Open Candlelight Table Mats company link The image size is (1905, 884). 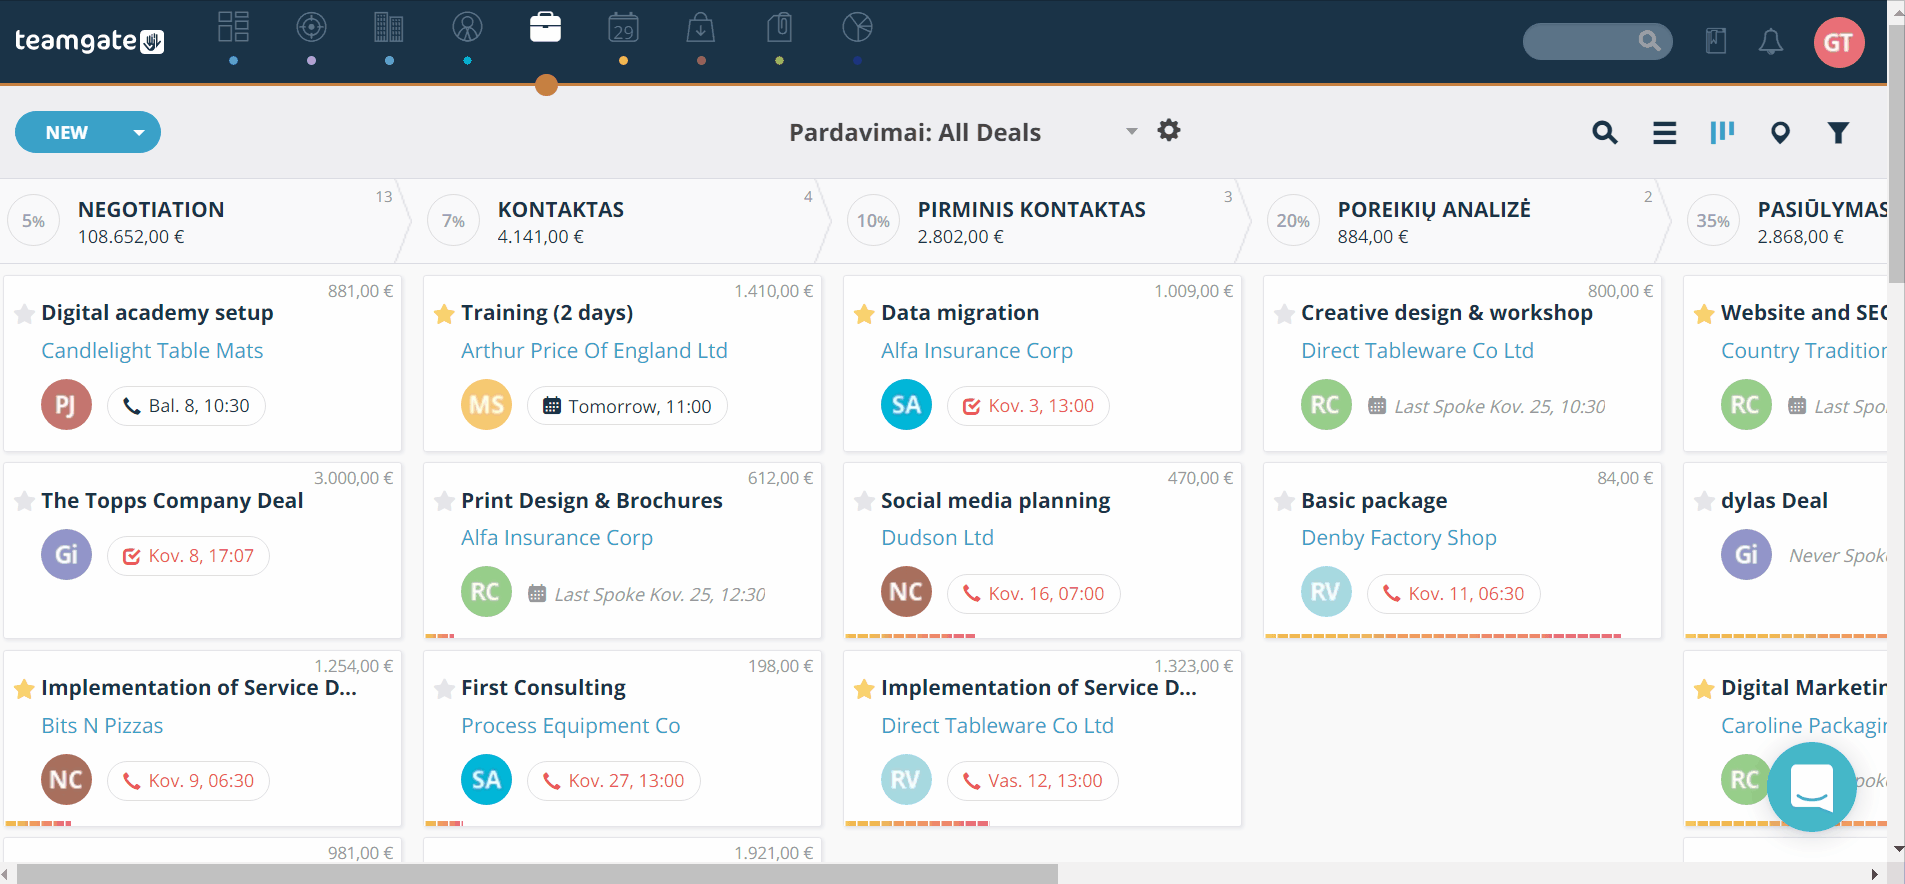[x=152, y=351]
